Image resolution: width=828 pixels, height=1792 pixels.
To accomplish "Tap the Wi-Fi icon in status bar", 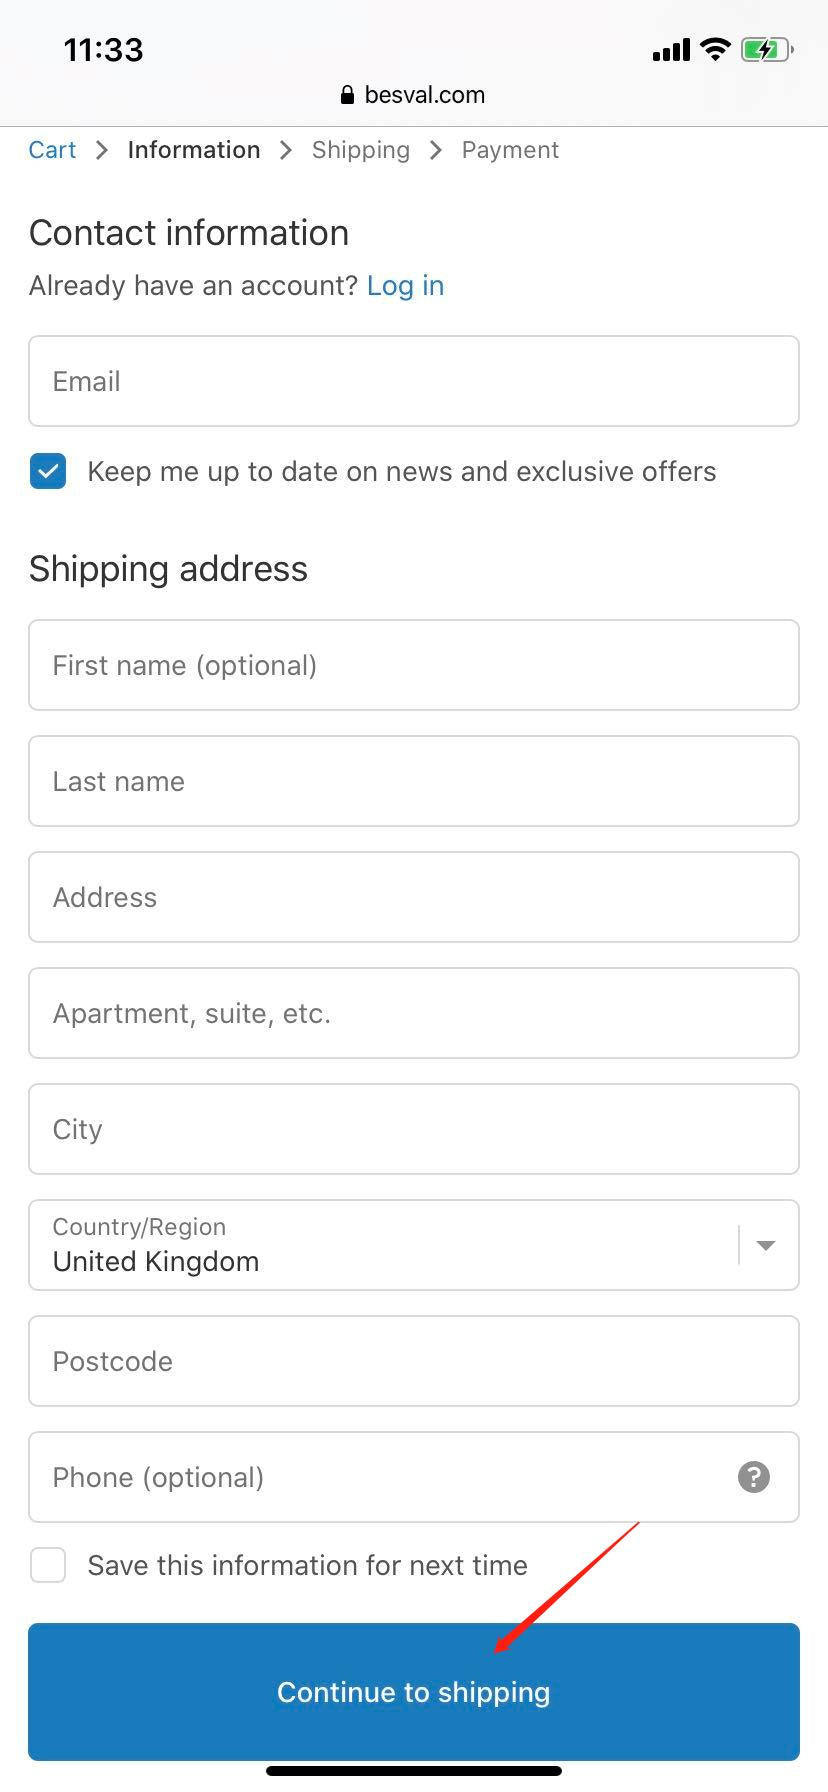I will click(x=715, y=49).
